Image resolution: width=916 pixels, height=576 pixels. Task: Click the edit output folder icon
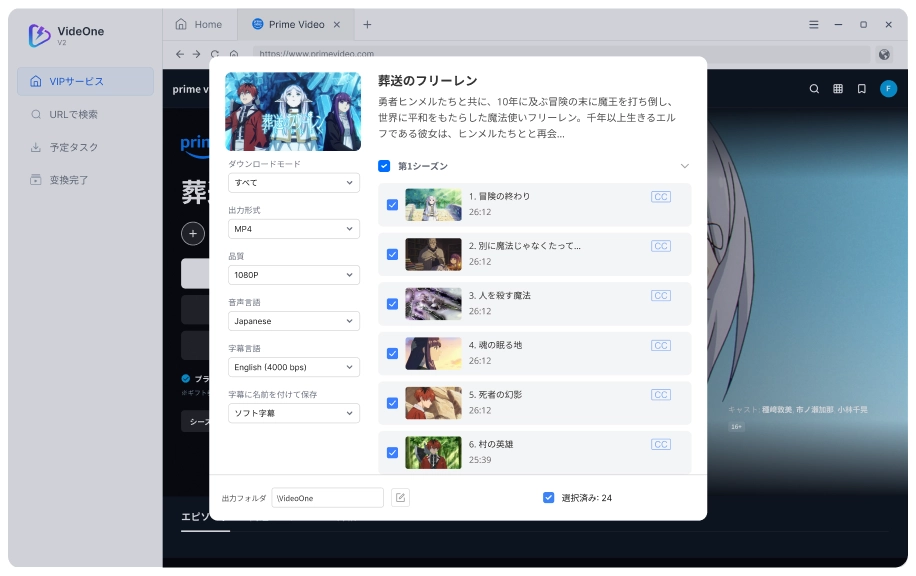click(x=400, y=498)
